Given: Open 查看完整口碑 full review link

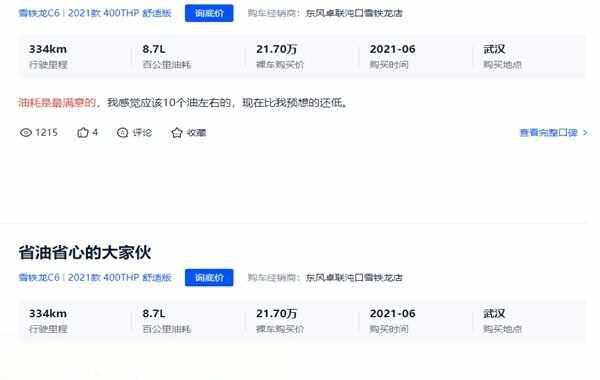Looking at the screenshot, I should (x=553, y=133).
